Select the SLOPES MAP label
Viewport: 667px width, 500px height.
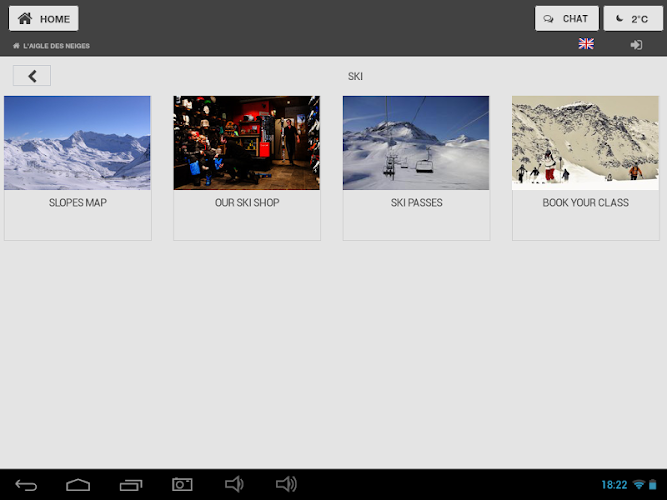tap(77, 203)
